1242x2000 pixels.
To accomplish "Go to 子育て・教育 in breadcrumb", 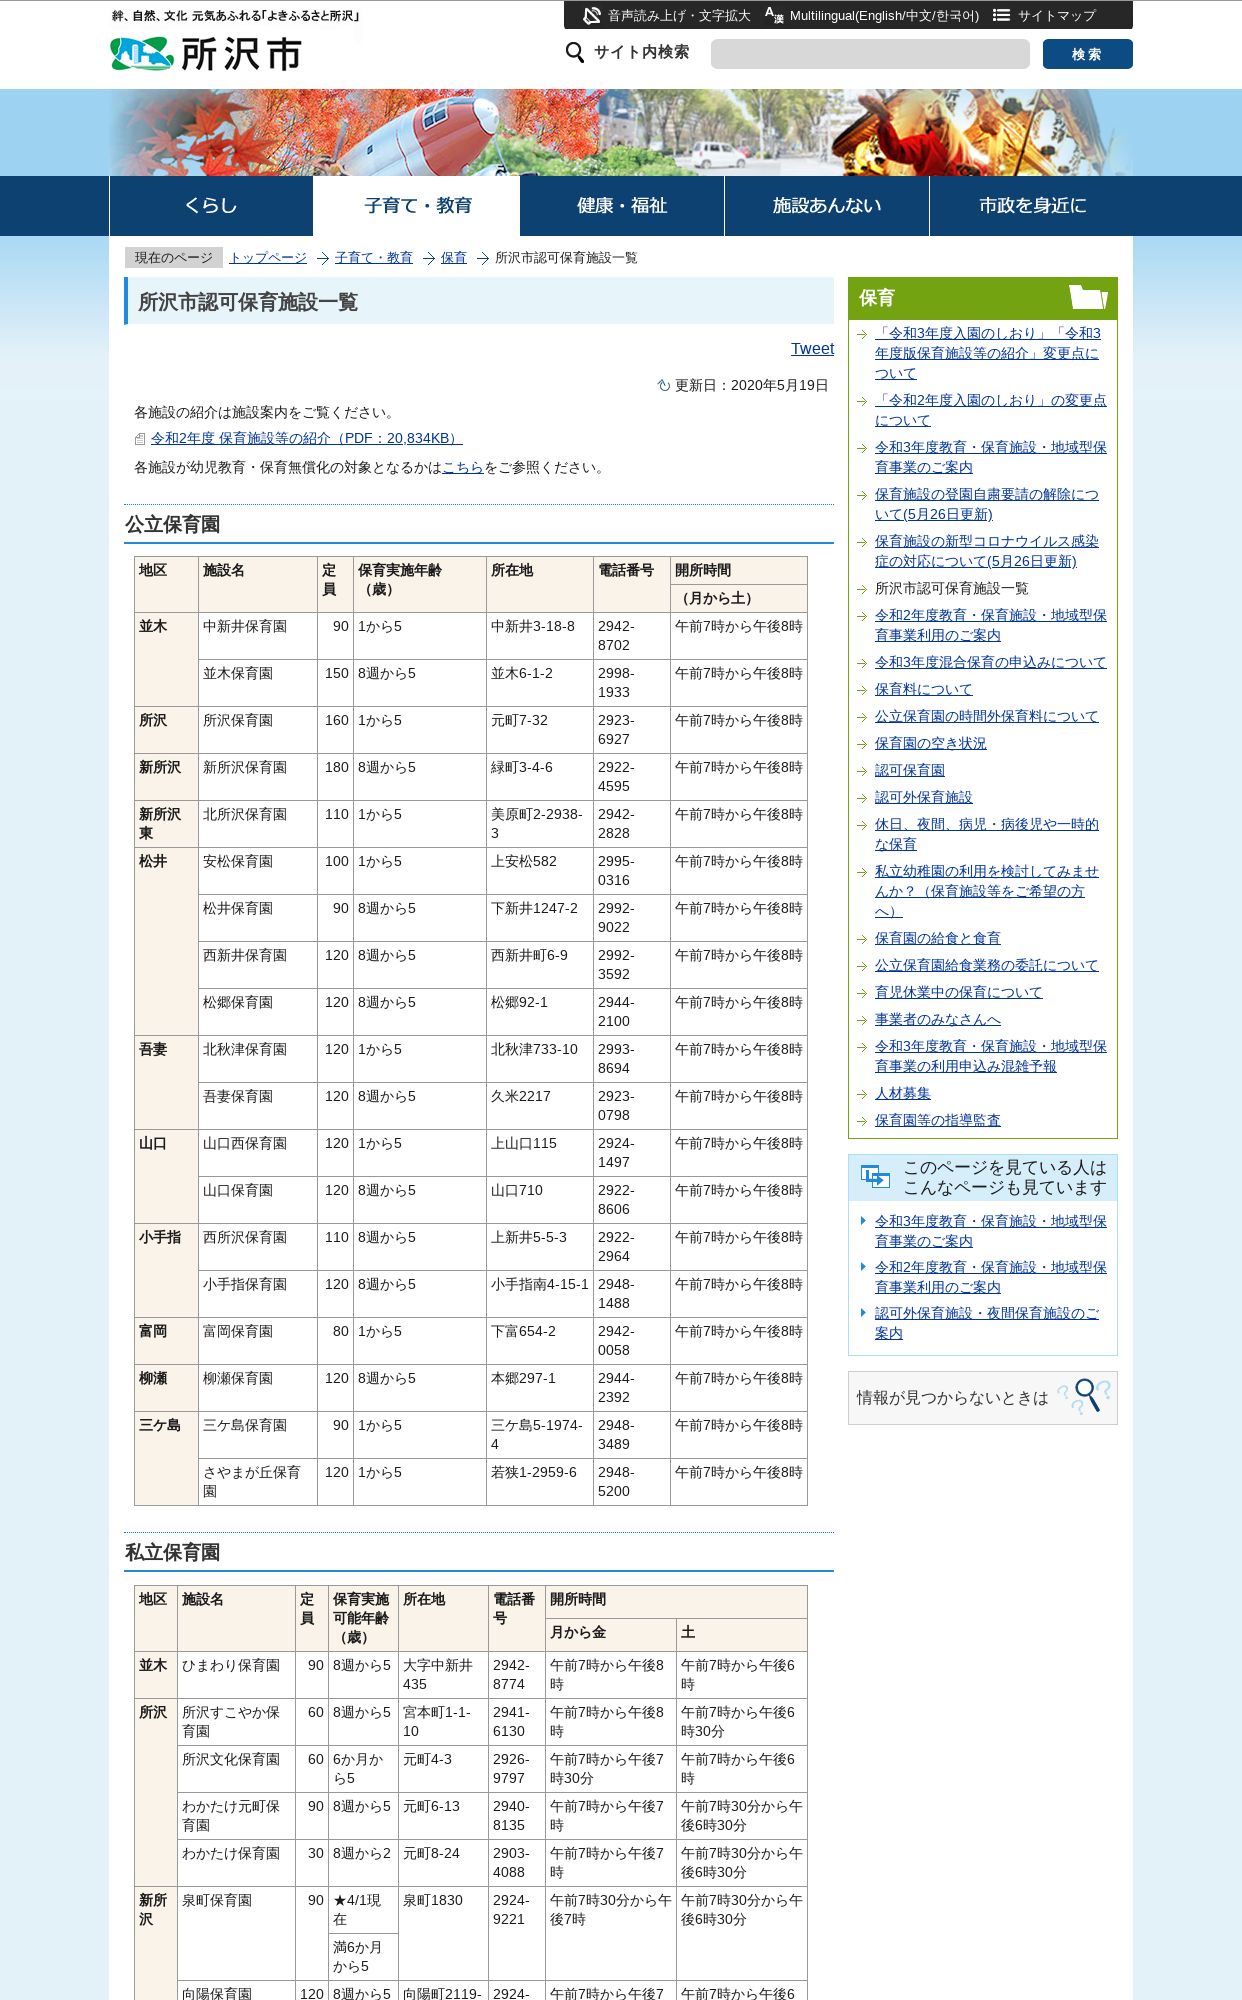I will click(x=374, y=258).
